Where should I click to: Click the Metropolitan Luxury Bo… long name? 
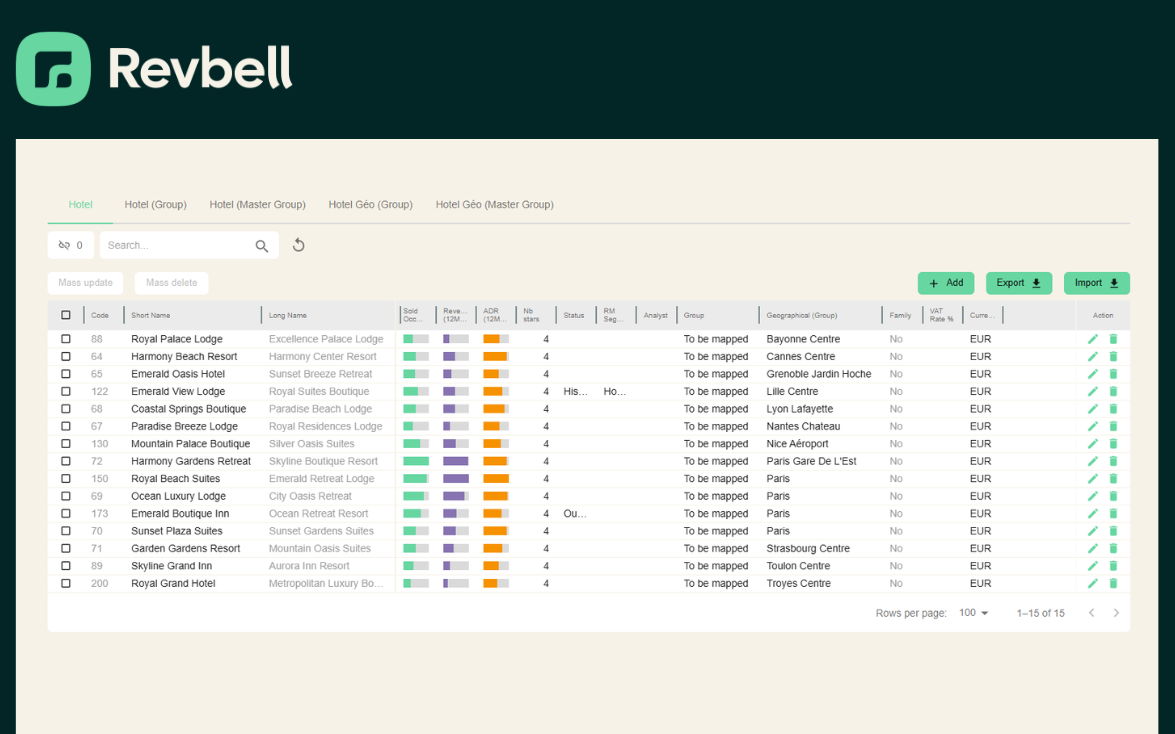pos(326,583)
